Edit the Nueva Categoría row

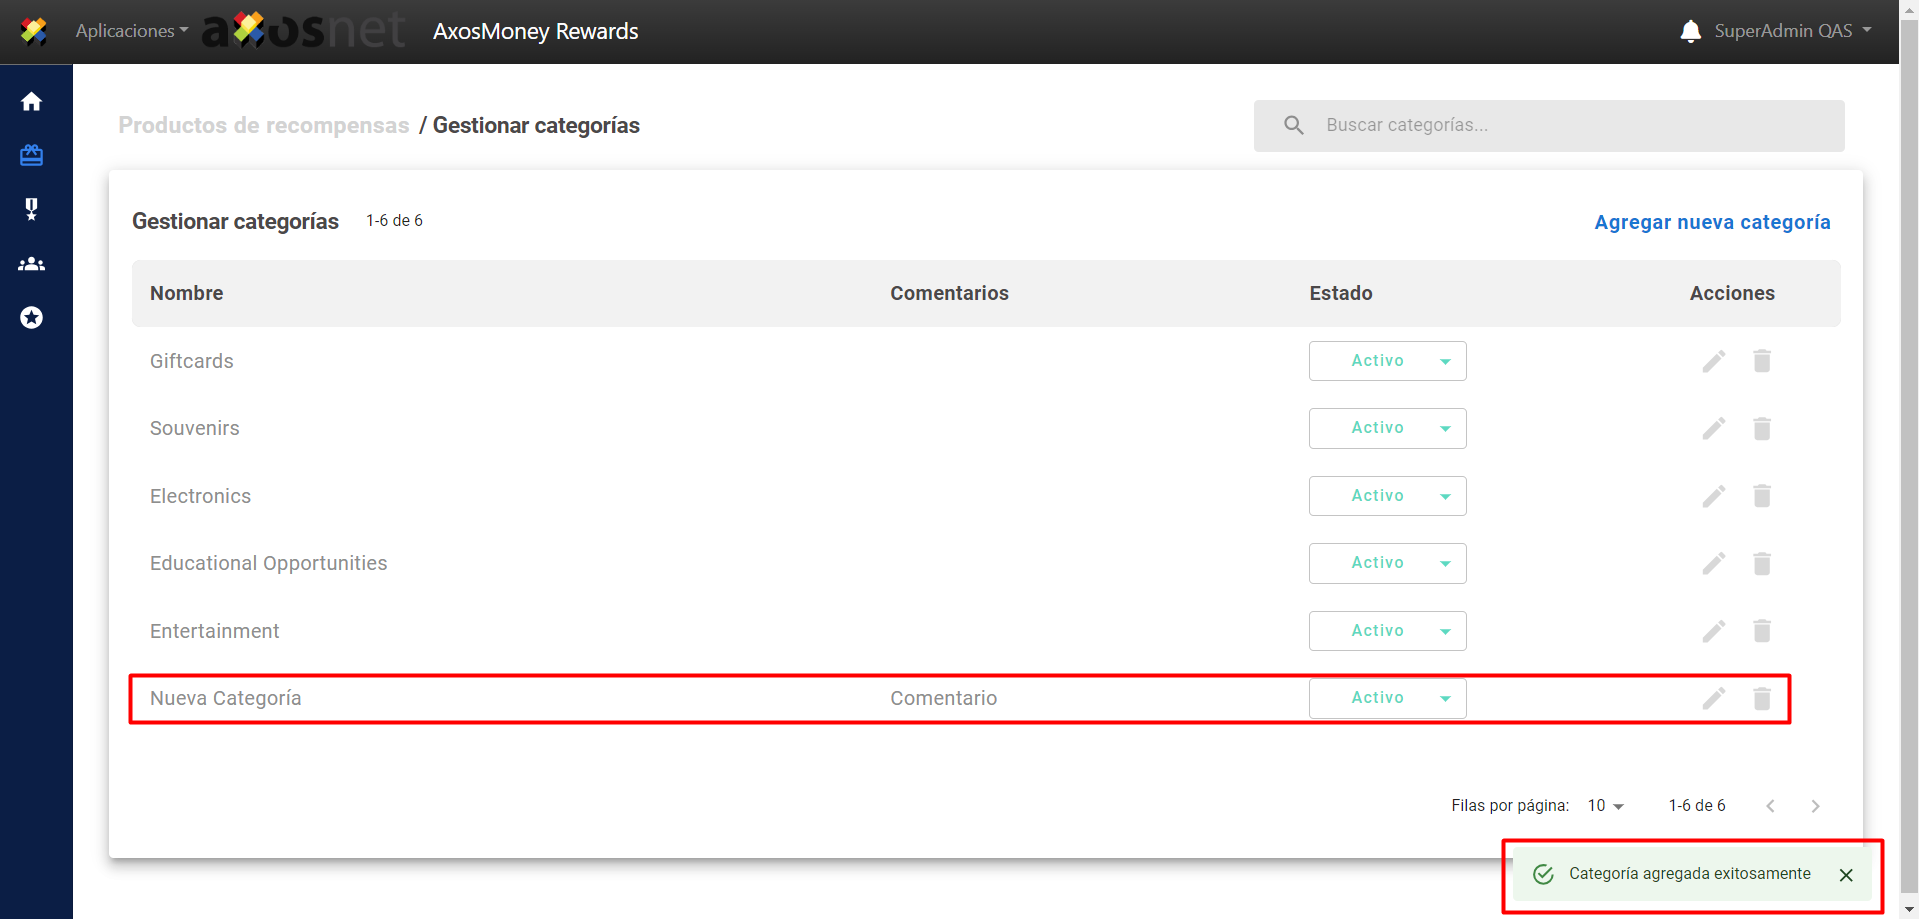(1713, 698)
